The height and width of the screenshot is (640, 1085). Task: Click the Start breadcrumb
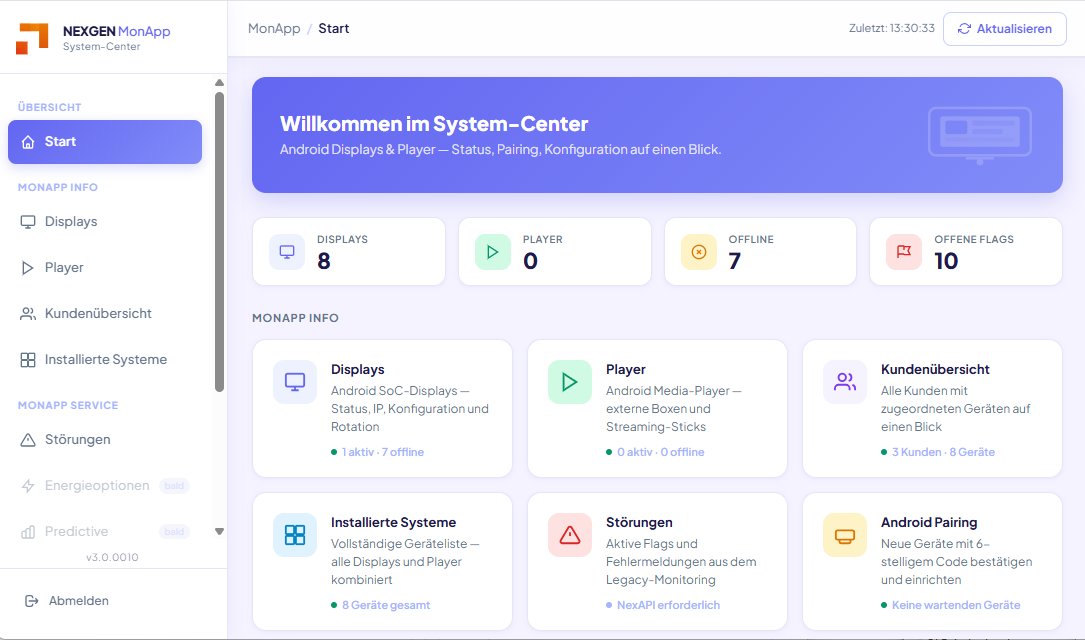click(334, 28)
